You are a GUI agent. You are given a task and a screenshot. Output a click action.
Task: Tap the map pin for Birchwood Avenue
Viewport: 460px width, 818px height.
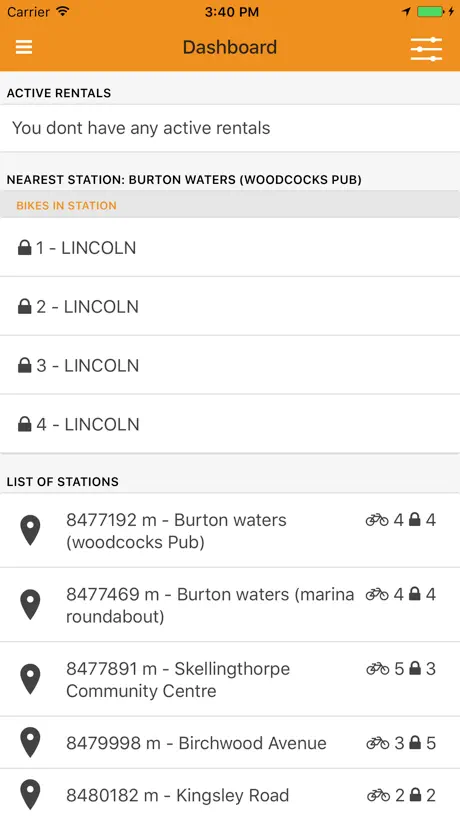tap(30, 743)
